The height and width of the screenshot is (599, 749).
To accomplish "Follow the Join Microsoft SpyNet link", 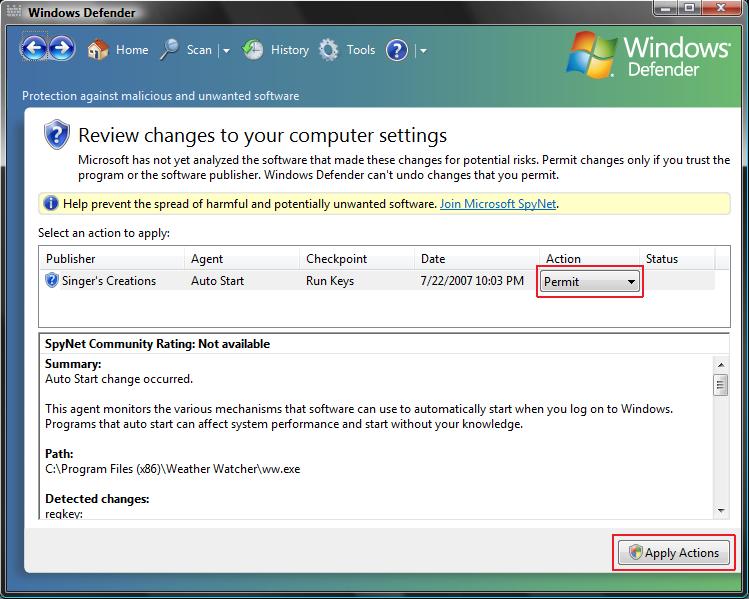I will [x=498, y=204].
